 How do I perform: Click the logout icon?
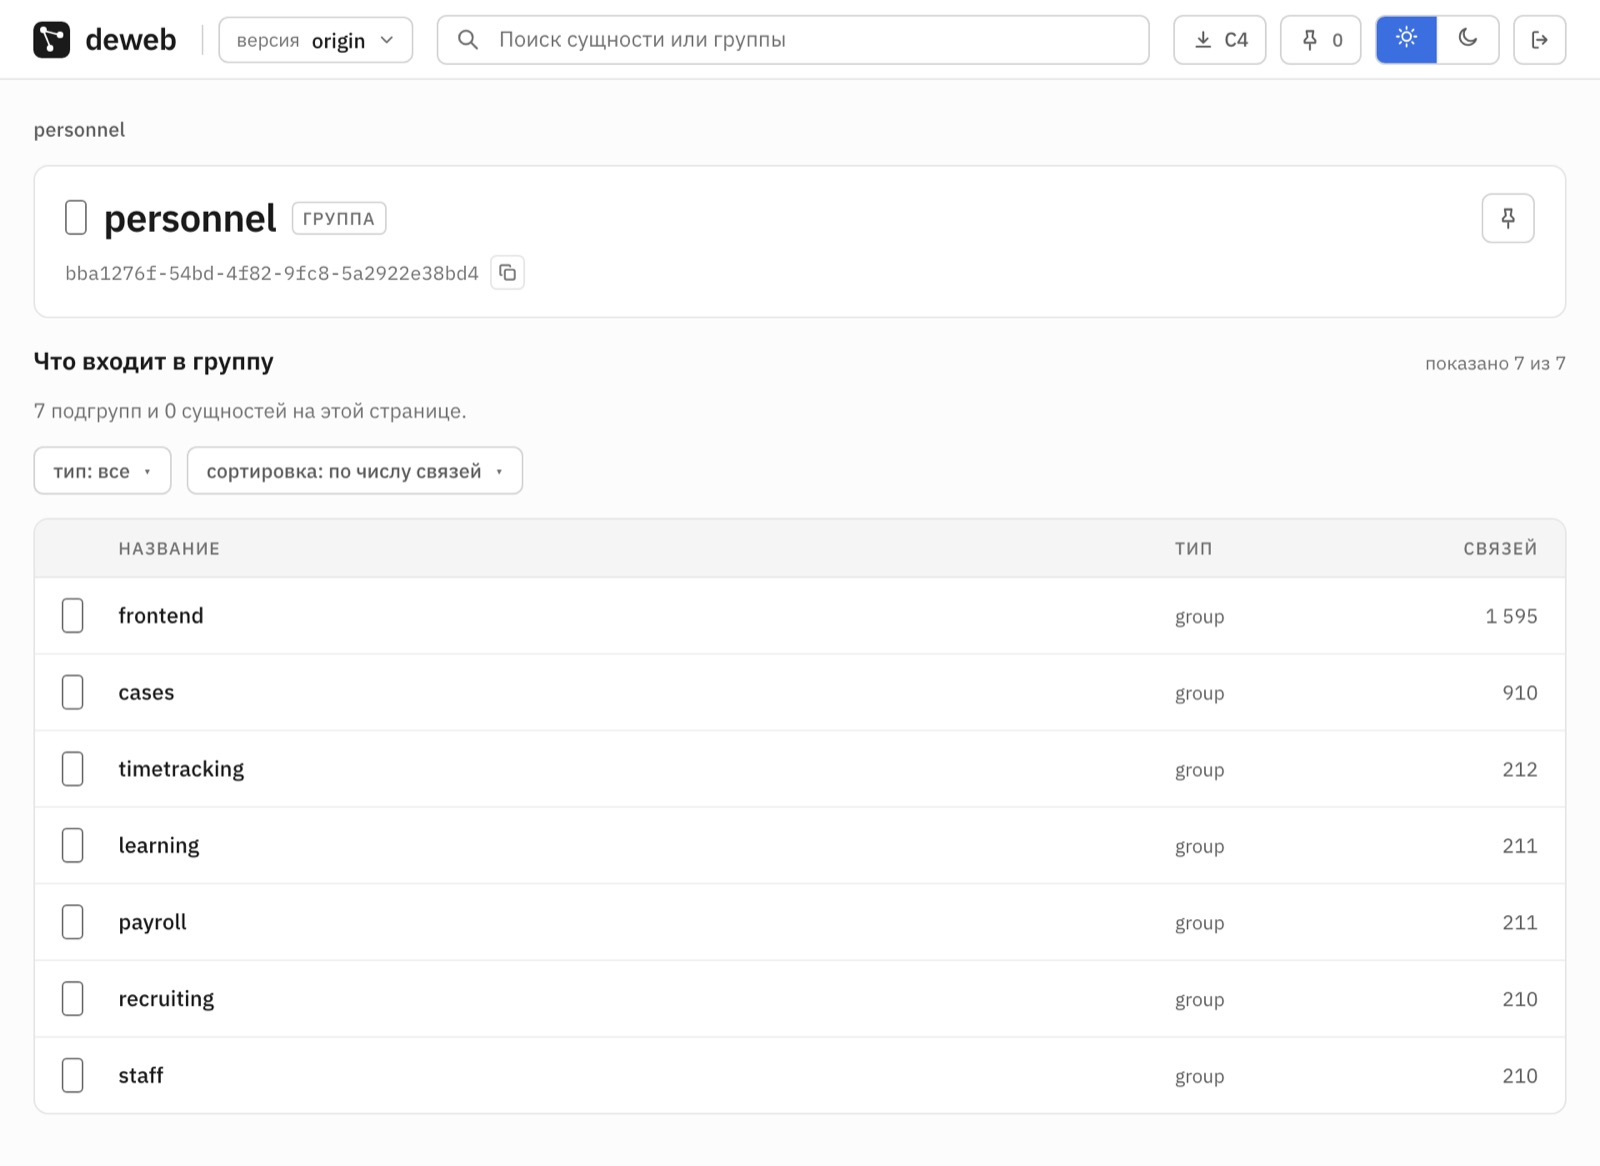(1540, 40)
